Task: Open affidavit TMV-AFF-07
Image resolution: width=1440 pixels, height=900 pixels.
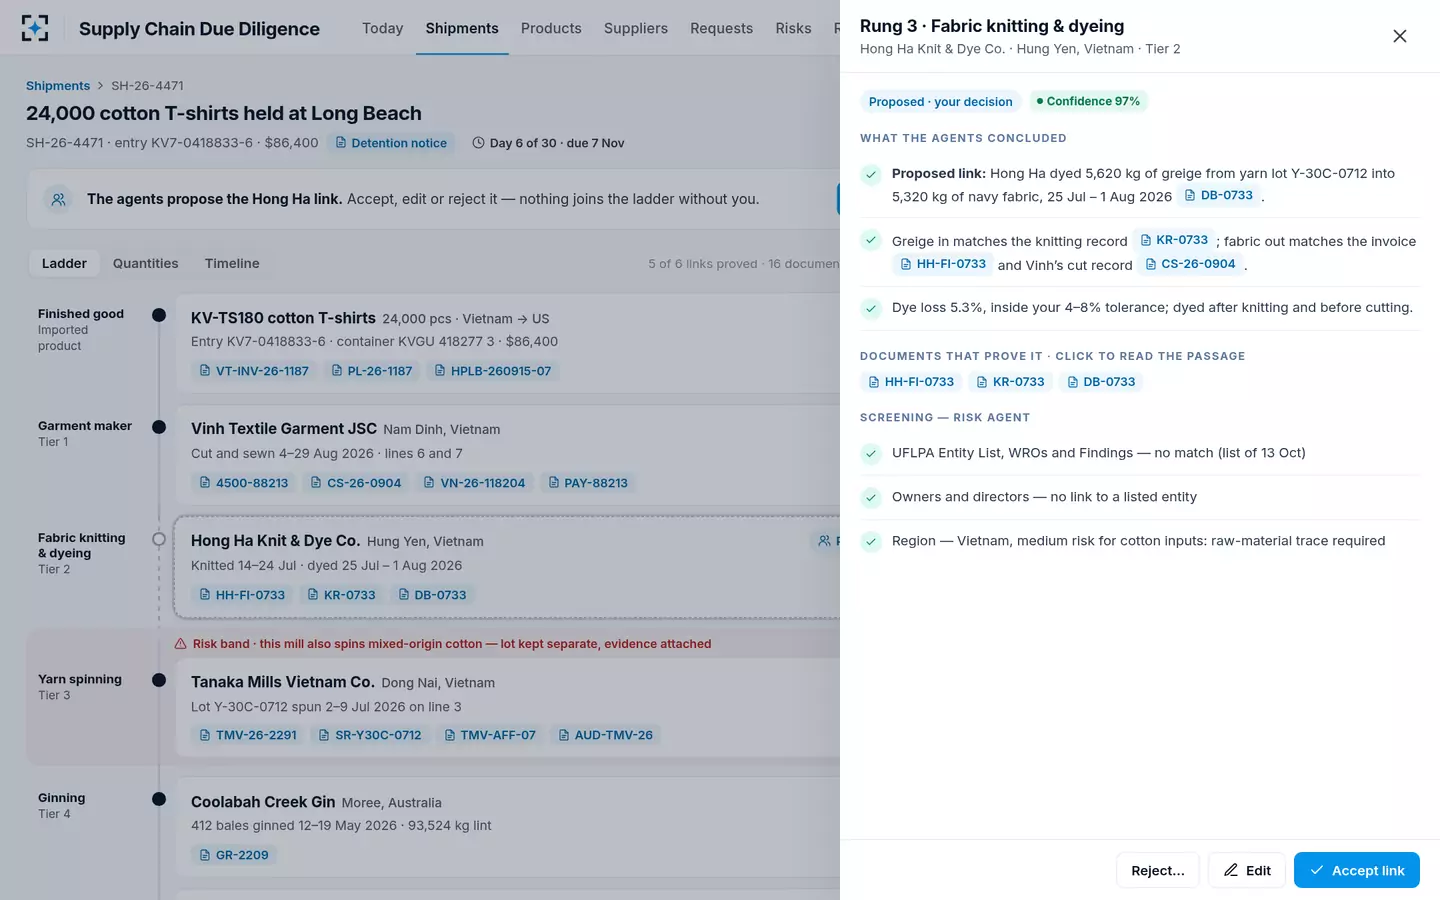Action: 489,735
